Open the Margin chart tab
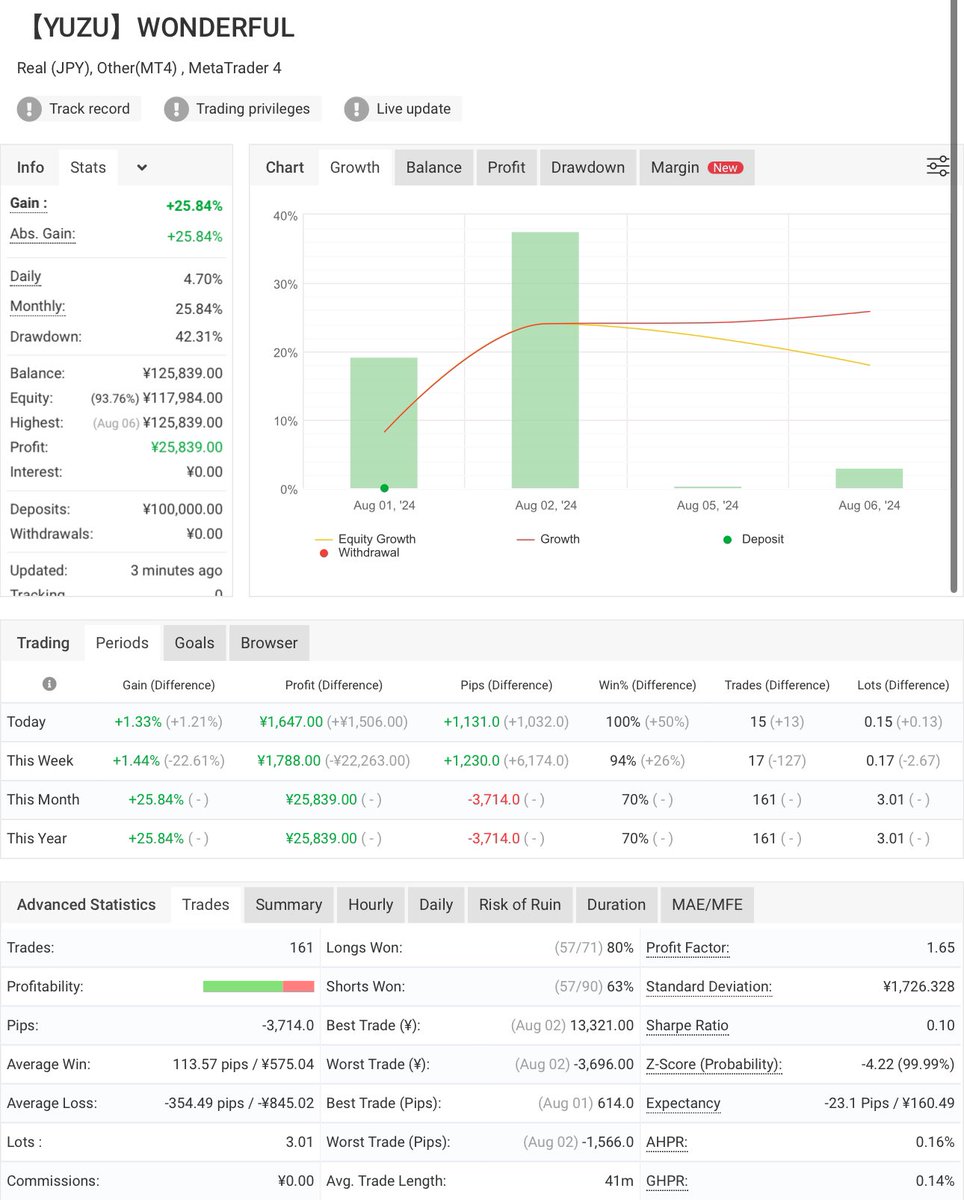Image resolution: width=964 pixels, height=1200 pixels. (x=696, y=167)
